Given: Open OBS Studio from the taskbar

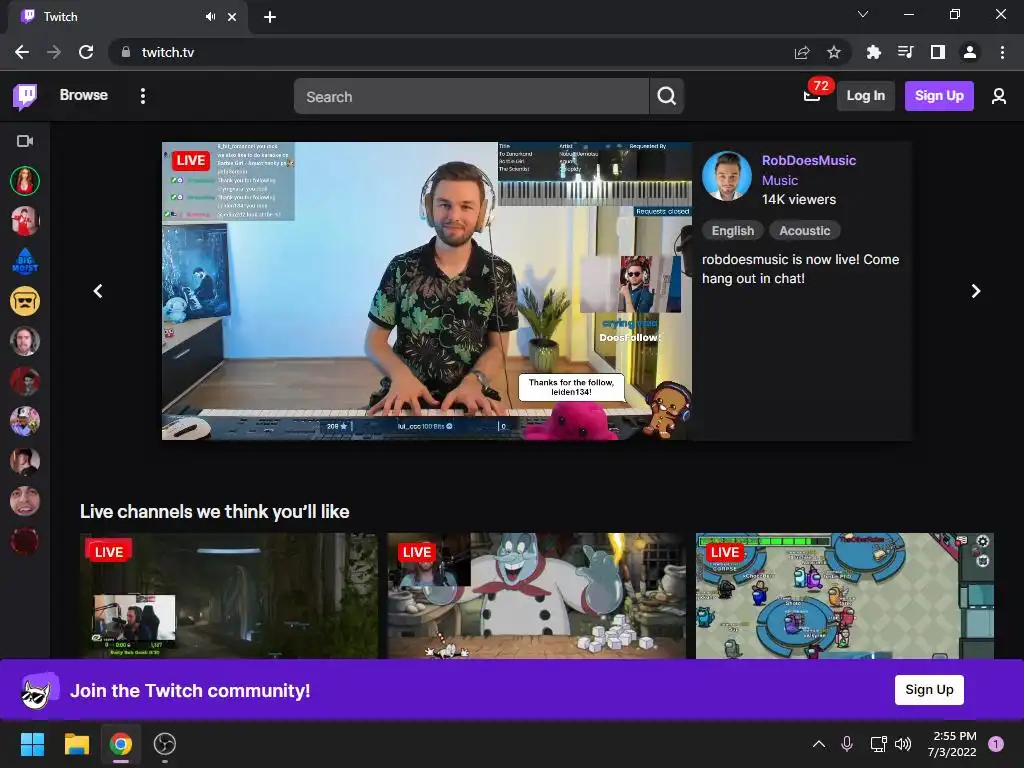Looking at the screenshot, I should [165, 744].
